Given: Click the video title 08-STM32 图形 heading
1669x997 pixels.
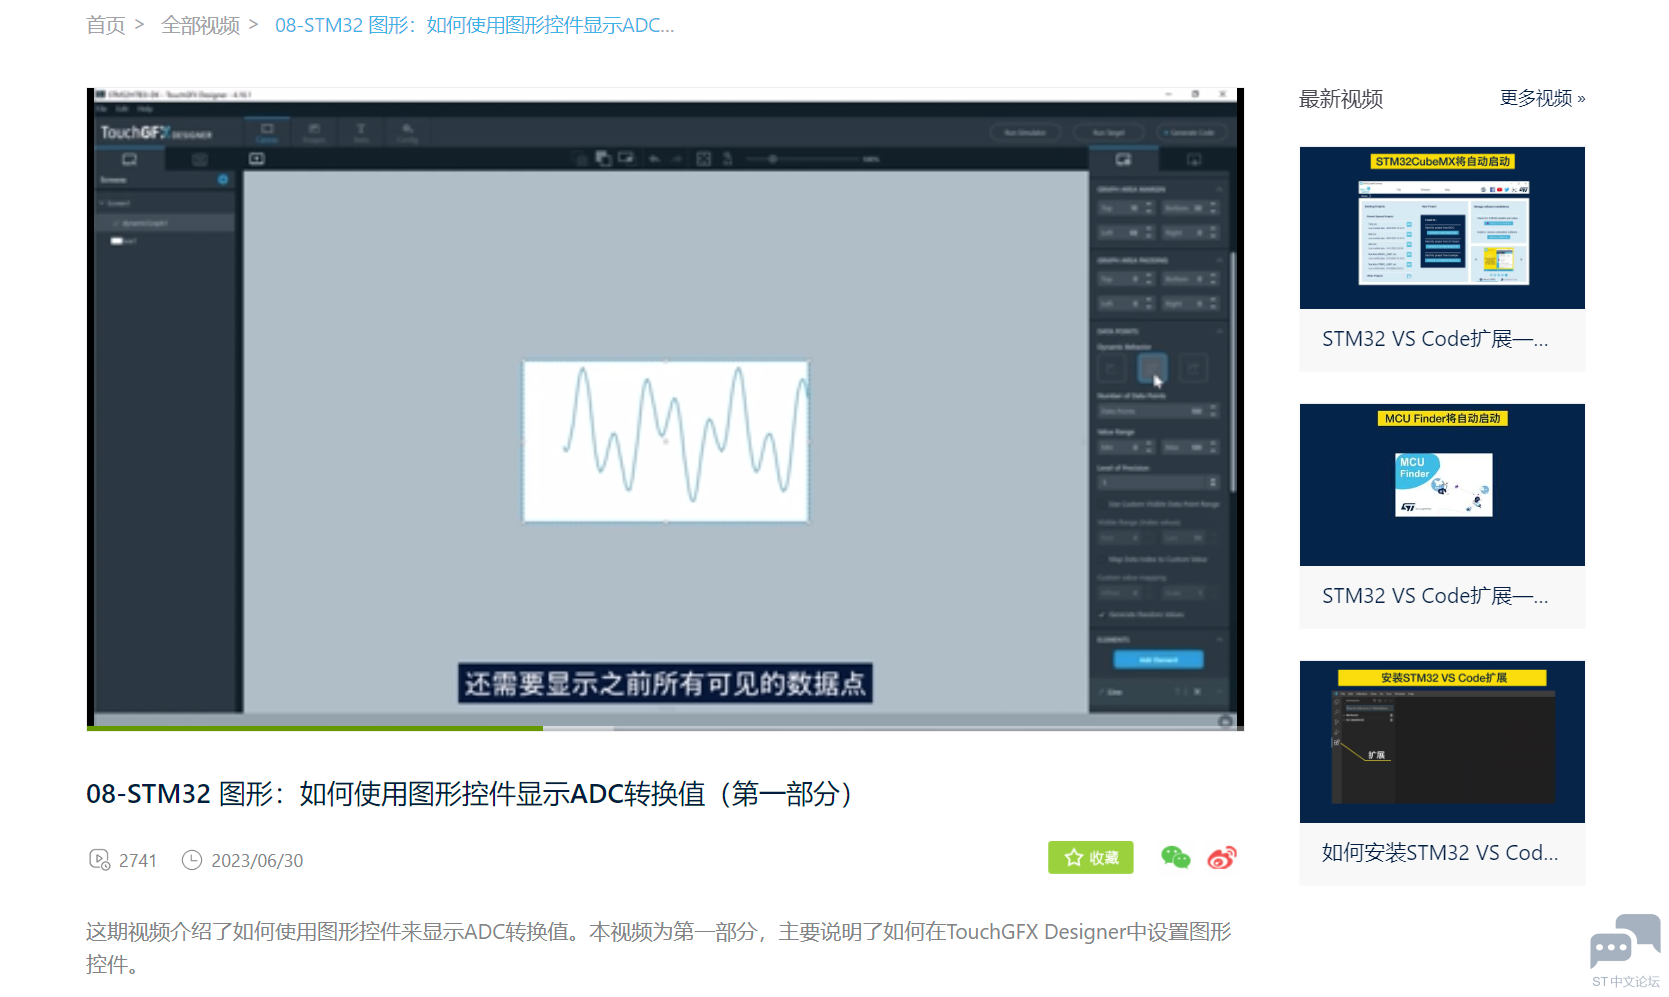Looking at the screenshot, I should [x=473, y=794].
